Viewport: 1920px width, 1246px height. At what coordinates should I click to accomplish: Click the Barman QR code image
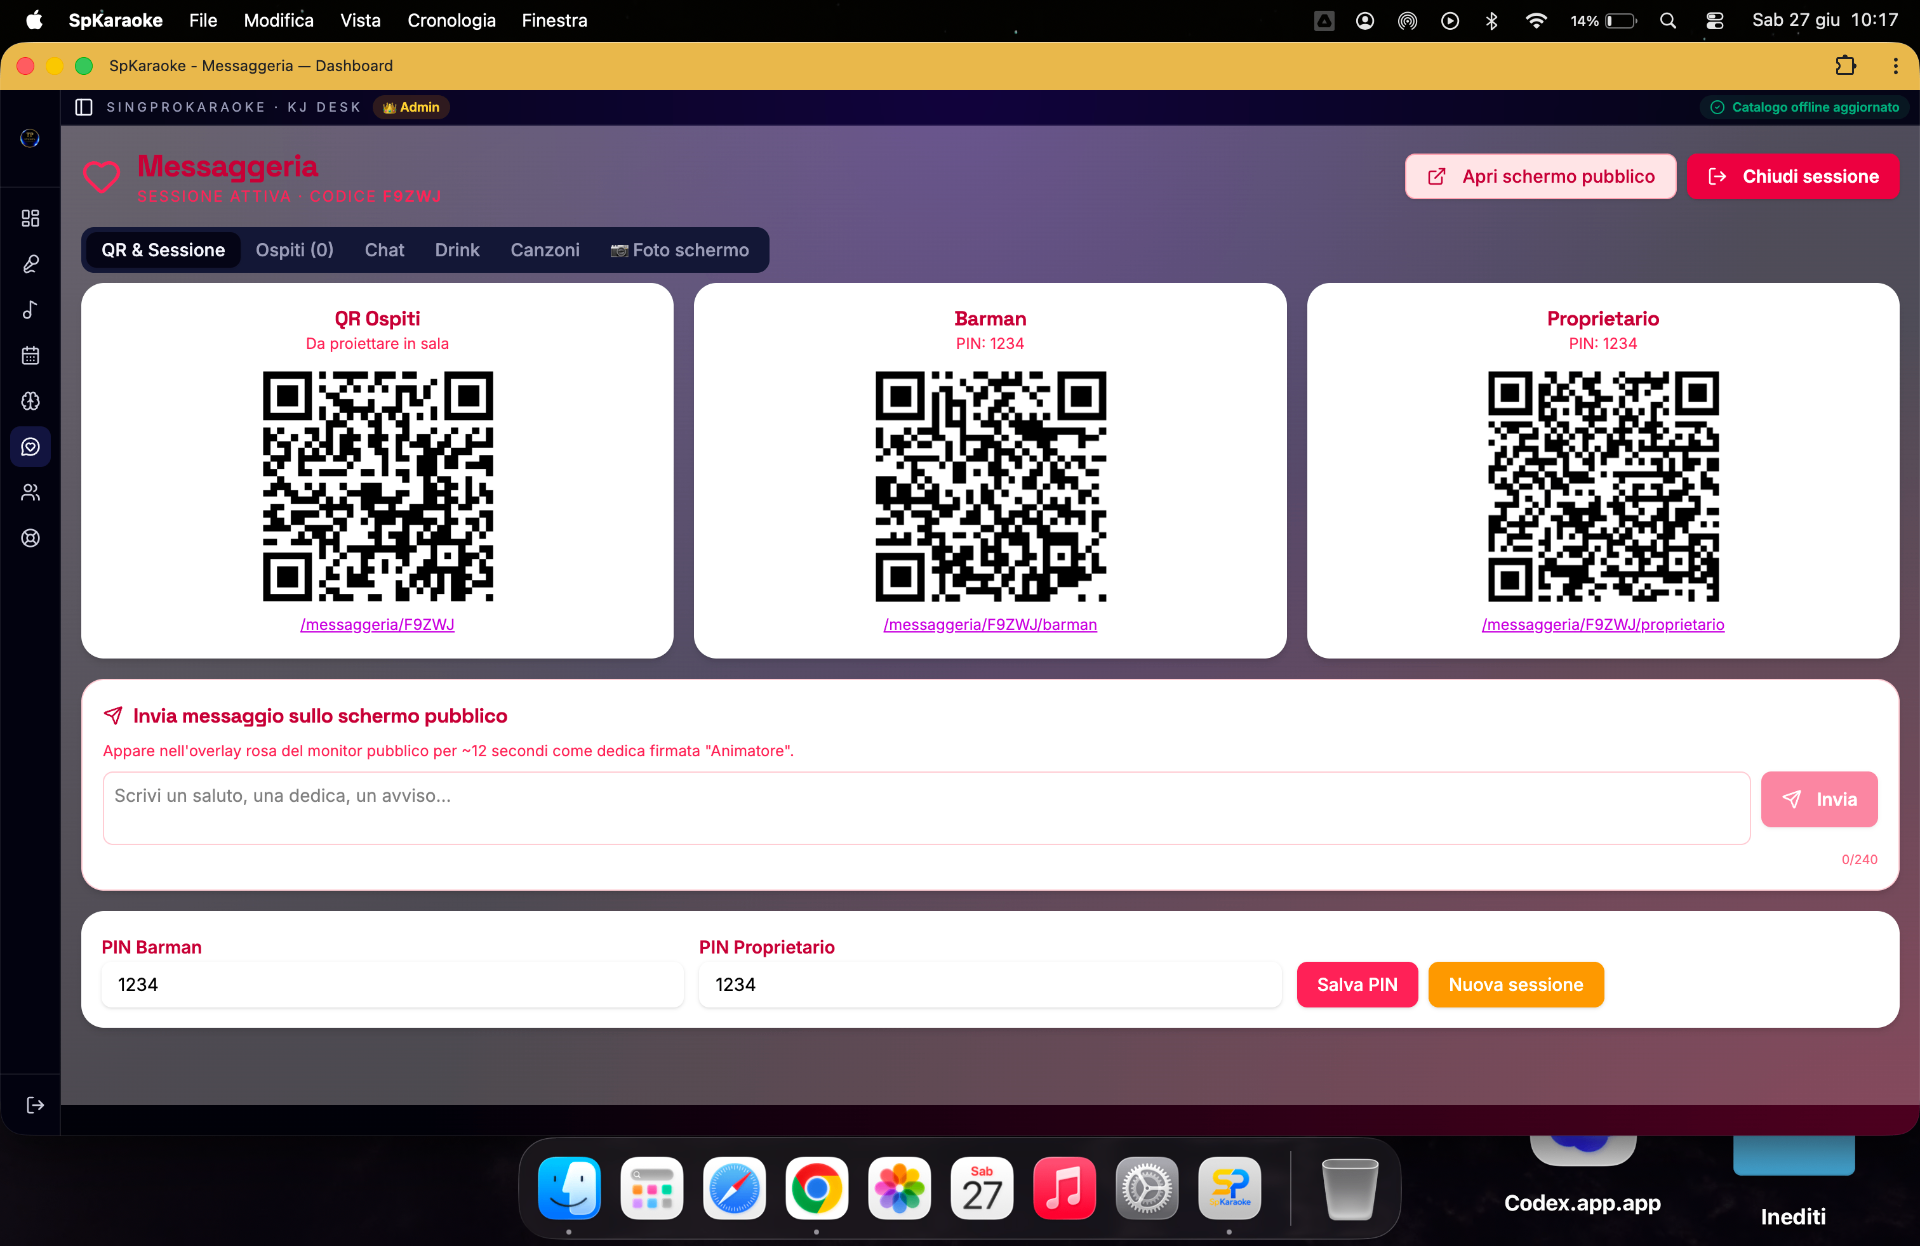pyautogui.click(x=991, y=487)
